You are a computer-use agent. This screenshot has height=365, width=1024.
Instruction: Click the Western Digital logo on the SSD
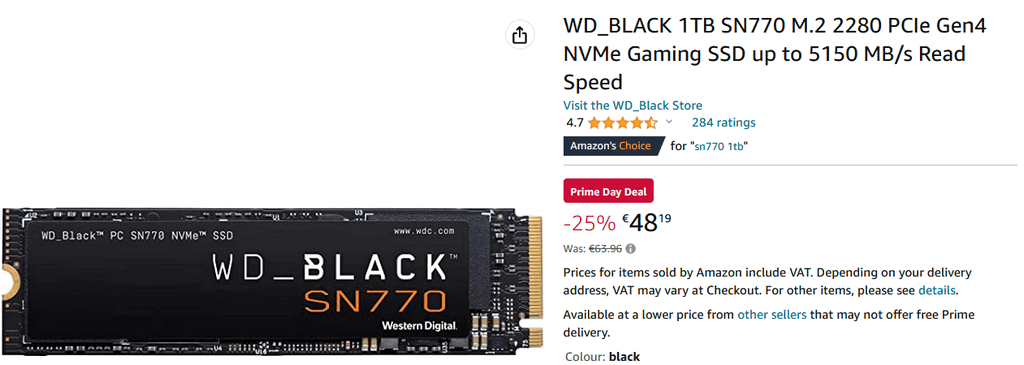tap(419, 325)
